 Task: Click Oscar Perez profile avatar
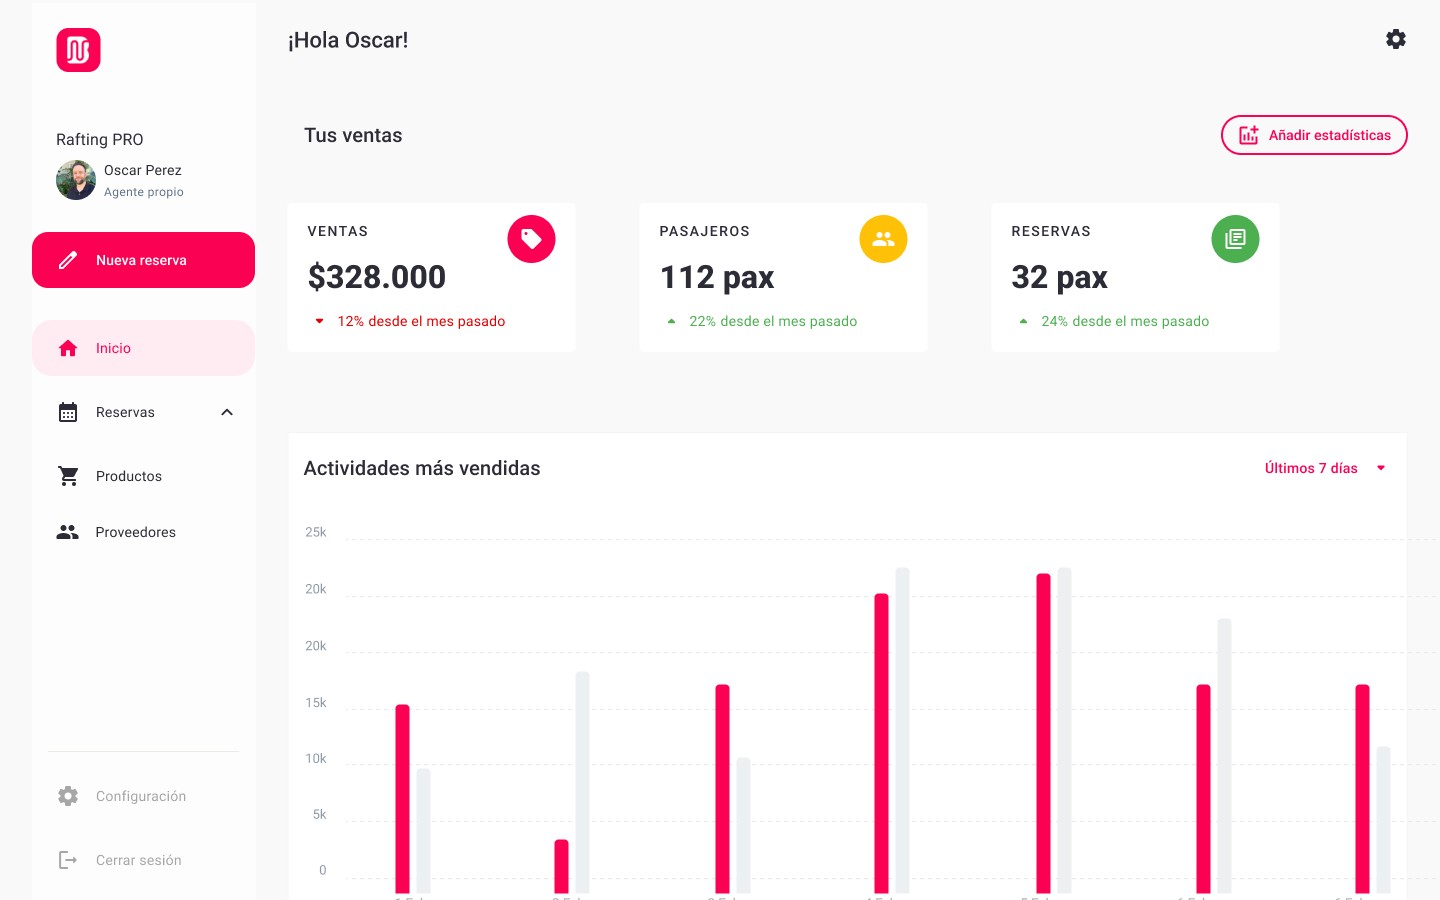[x=76, y=180]
